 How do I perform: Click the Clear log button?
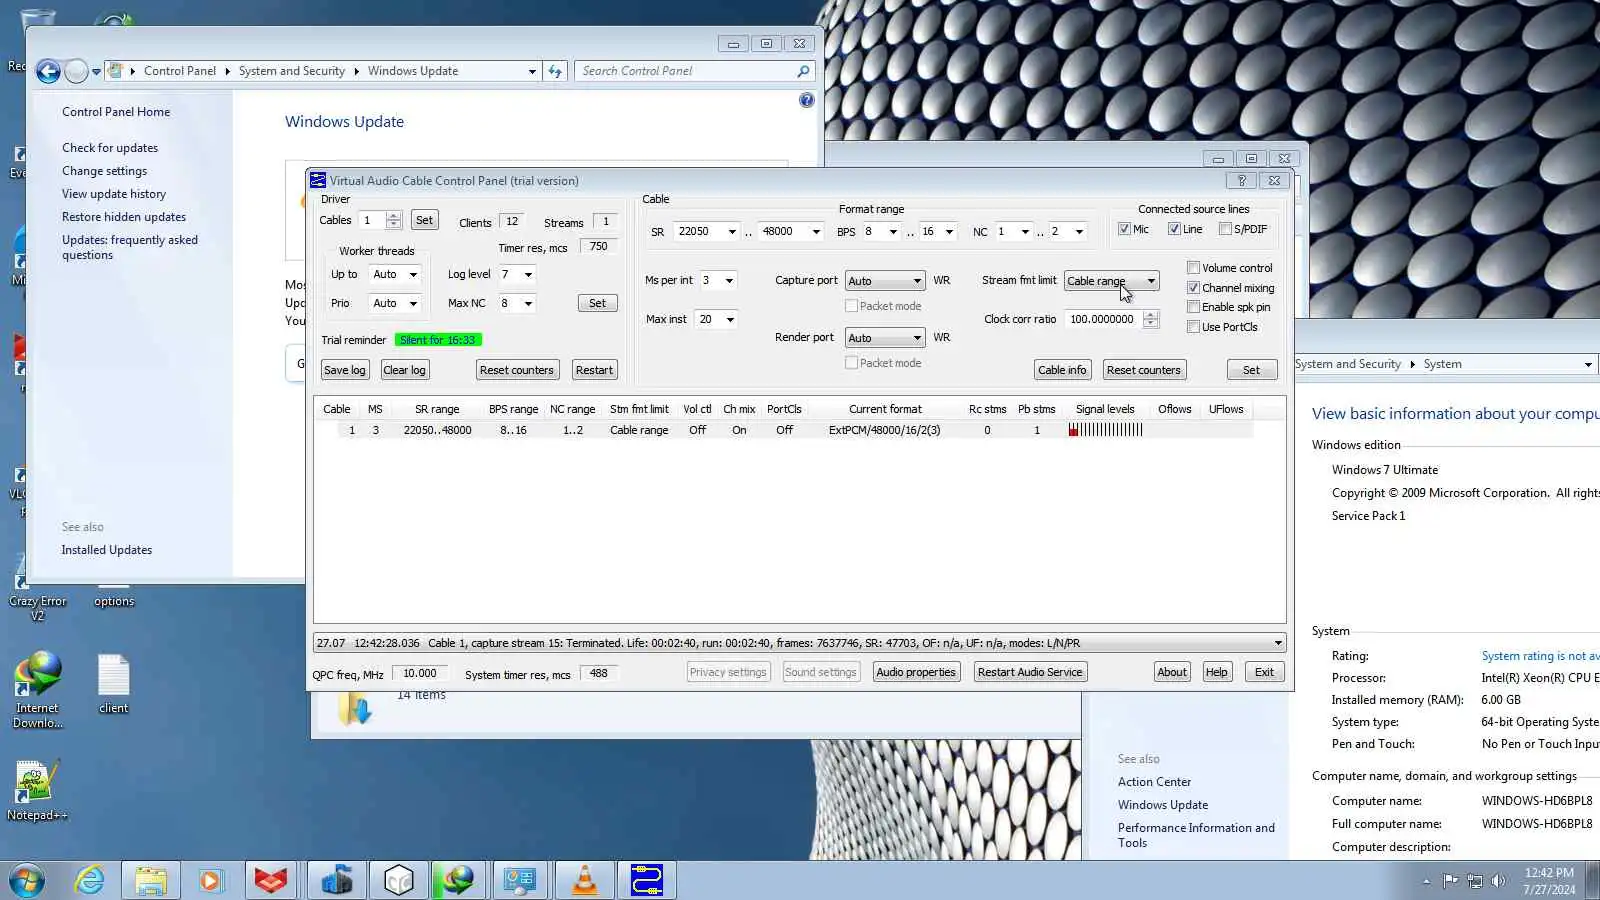pyautogui.click(x=404, y=370)
